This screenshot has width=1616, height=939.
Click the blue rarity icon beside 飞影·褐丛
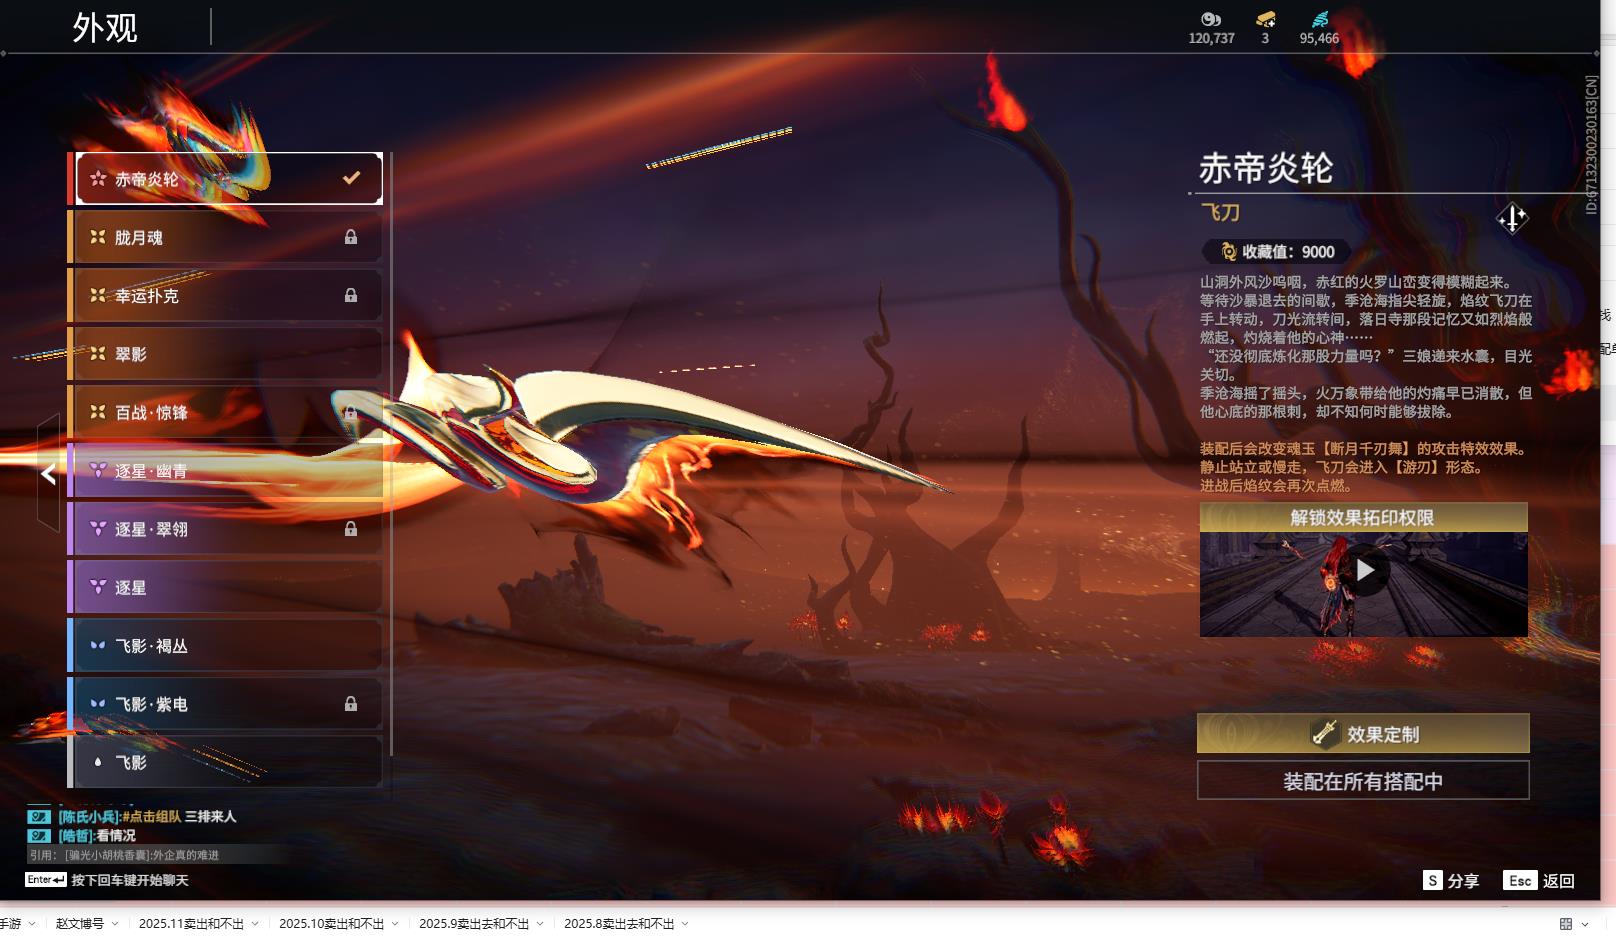point(98,645)
